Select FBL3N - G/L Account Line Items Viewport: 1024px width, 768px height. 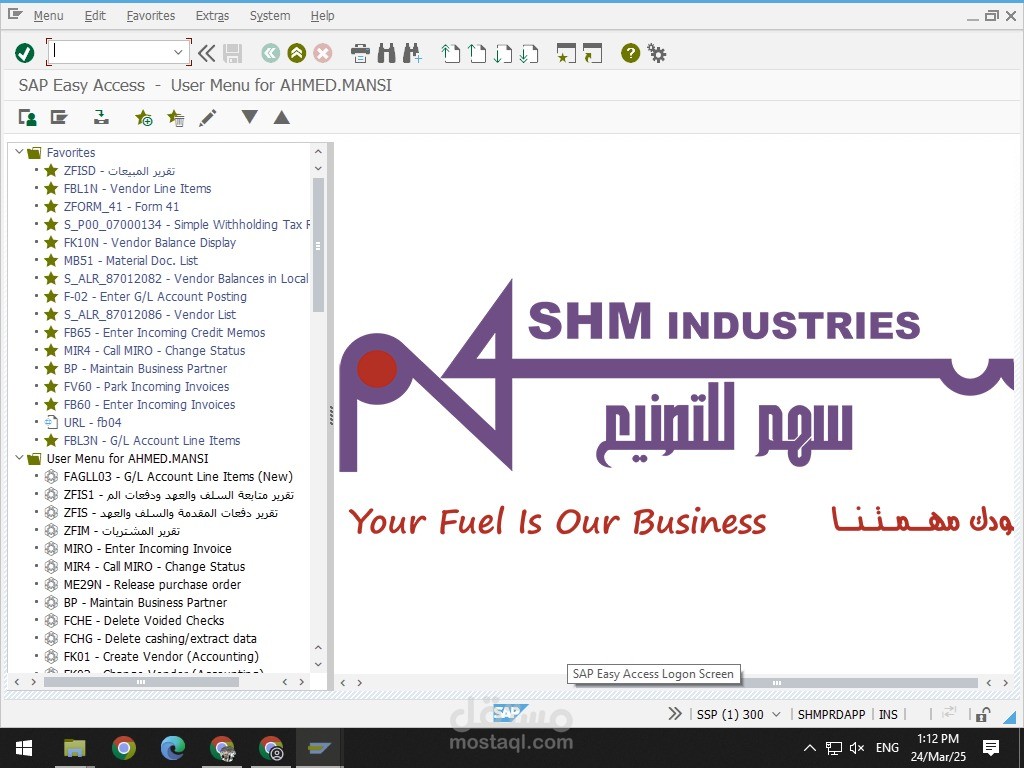click(152, 440)
